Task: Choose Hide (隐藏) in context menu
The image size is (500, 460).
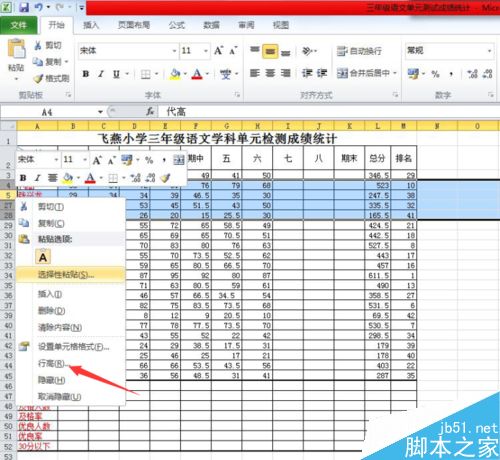Action: pos(71,380)
